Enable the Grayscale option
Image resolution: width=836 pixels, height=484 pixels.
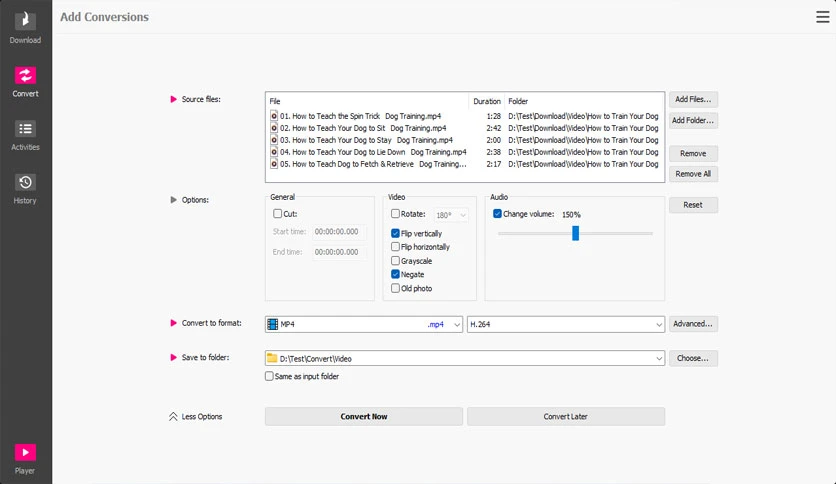pos(395,261)
